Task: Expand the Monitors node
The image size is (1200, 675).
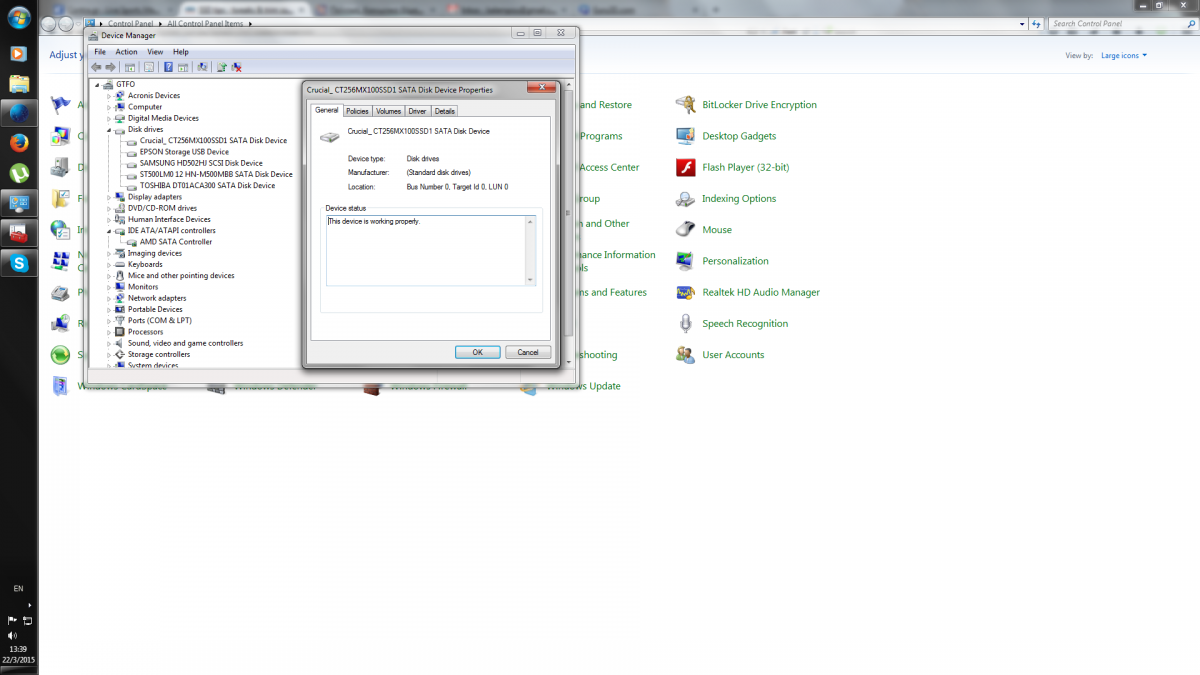Action: [110, 287]
